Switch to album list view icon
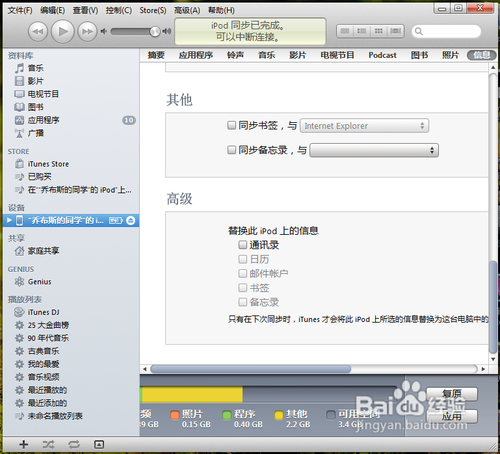 coord(362,31)
